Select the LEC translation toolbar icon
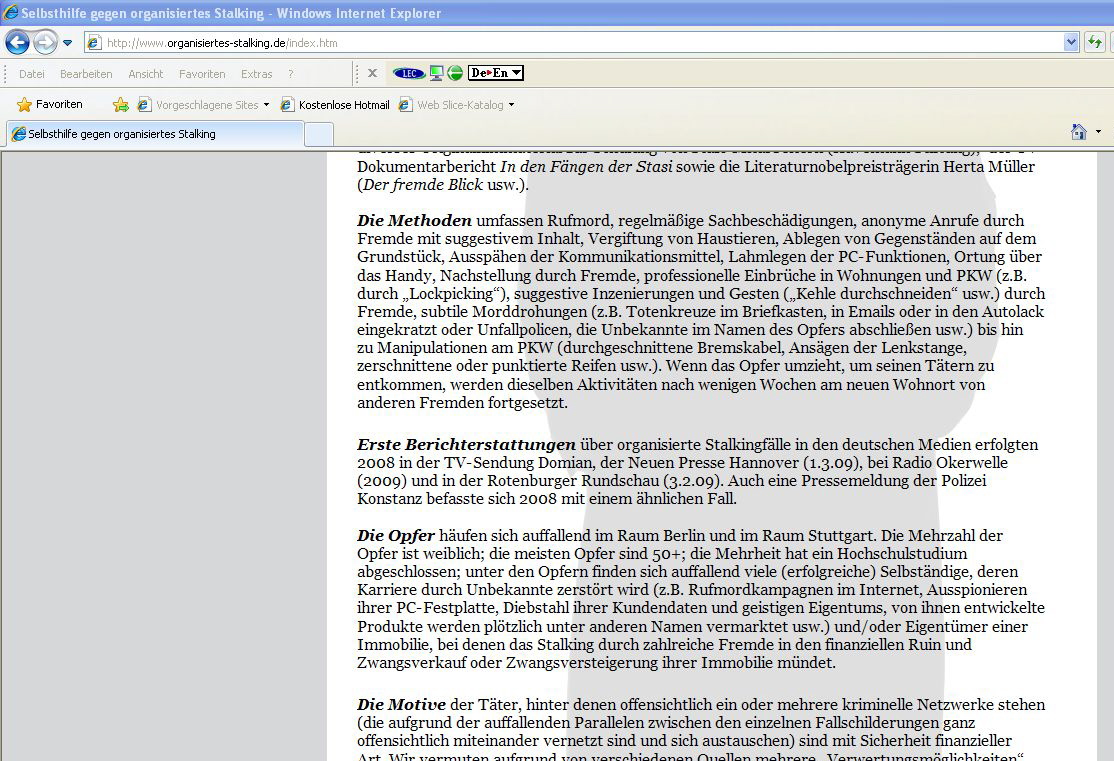Viewport: 1114px width, 761px height. coord(407,72)
